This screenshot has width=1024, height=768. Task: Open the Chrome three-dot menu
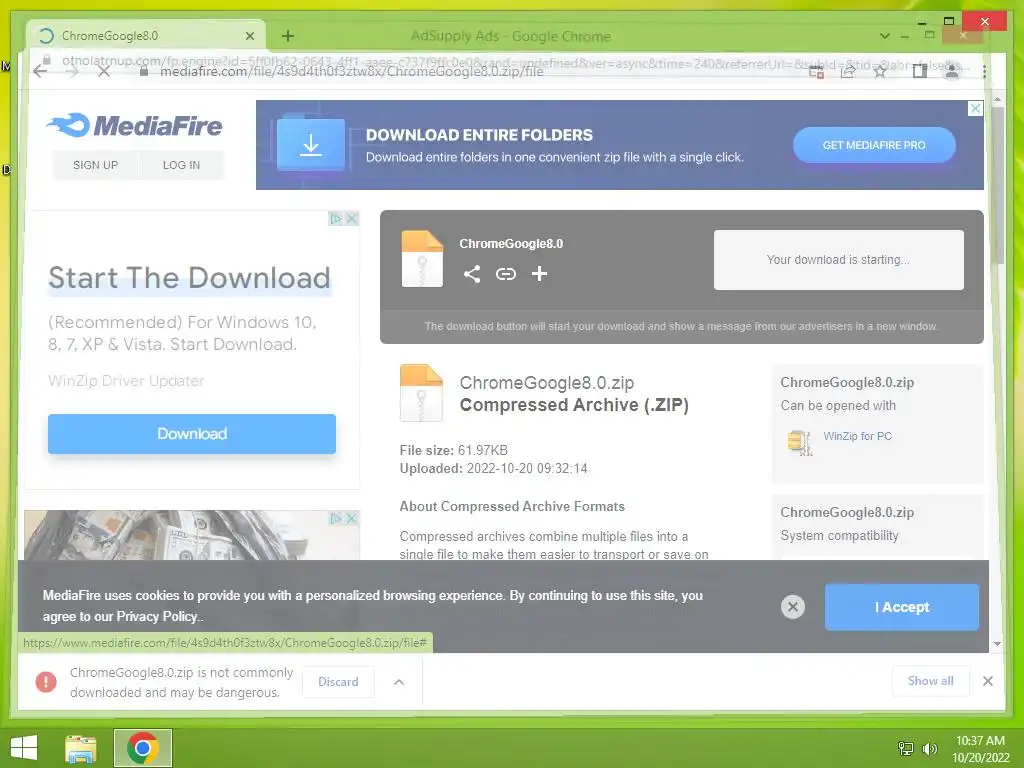coord(984,71)
